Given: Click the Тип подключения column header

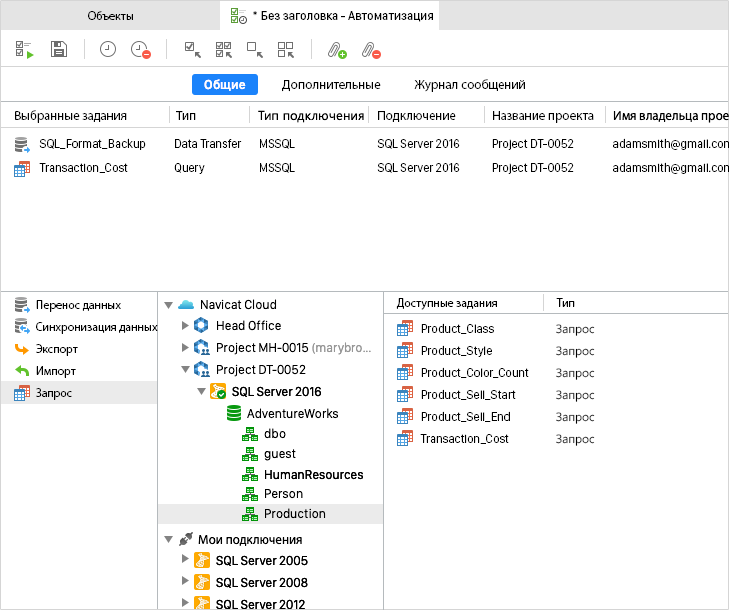Looking at the screenshot, I should point(310,115).
